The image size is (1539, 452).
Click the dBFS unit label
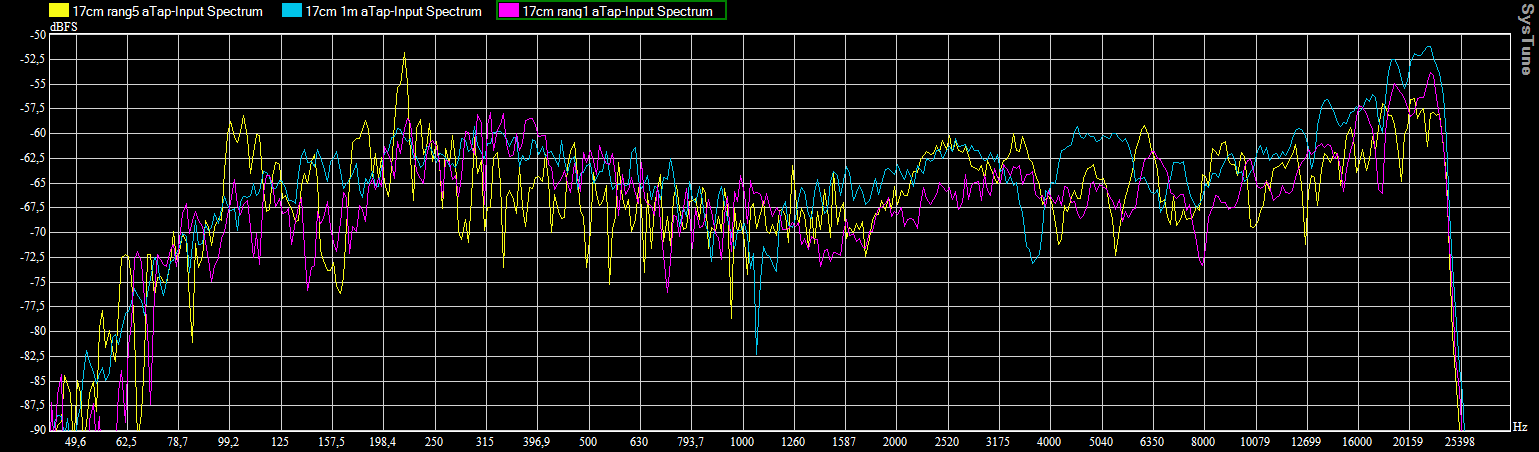[x=64, y=27]
